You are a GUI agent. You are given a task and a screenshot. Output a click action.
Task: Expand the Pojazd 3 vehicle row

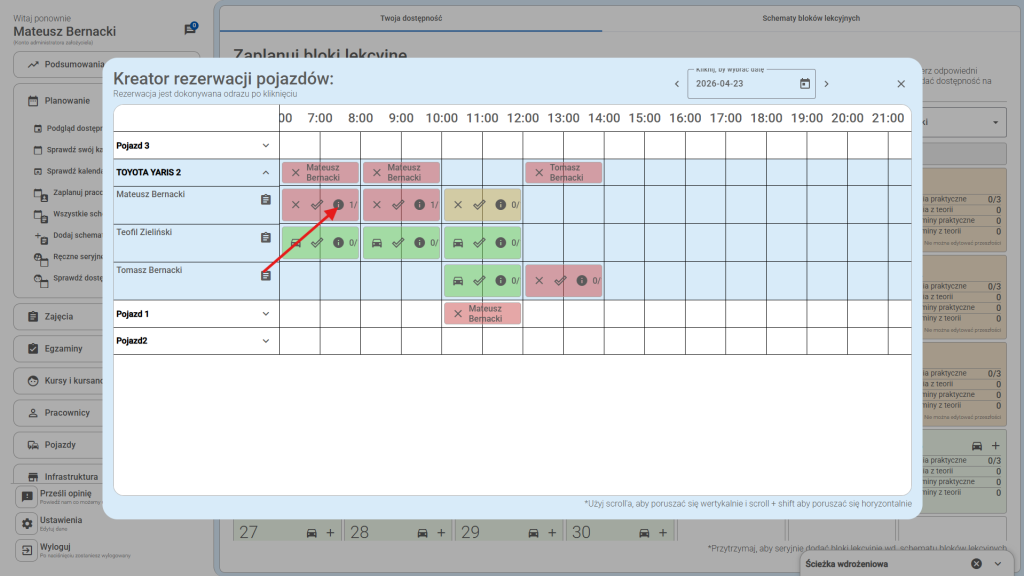[x=266, y=146]
